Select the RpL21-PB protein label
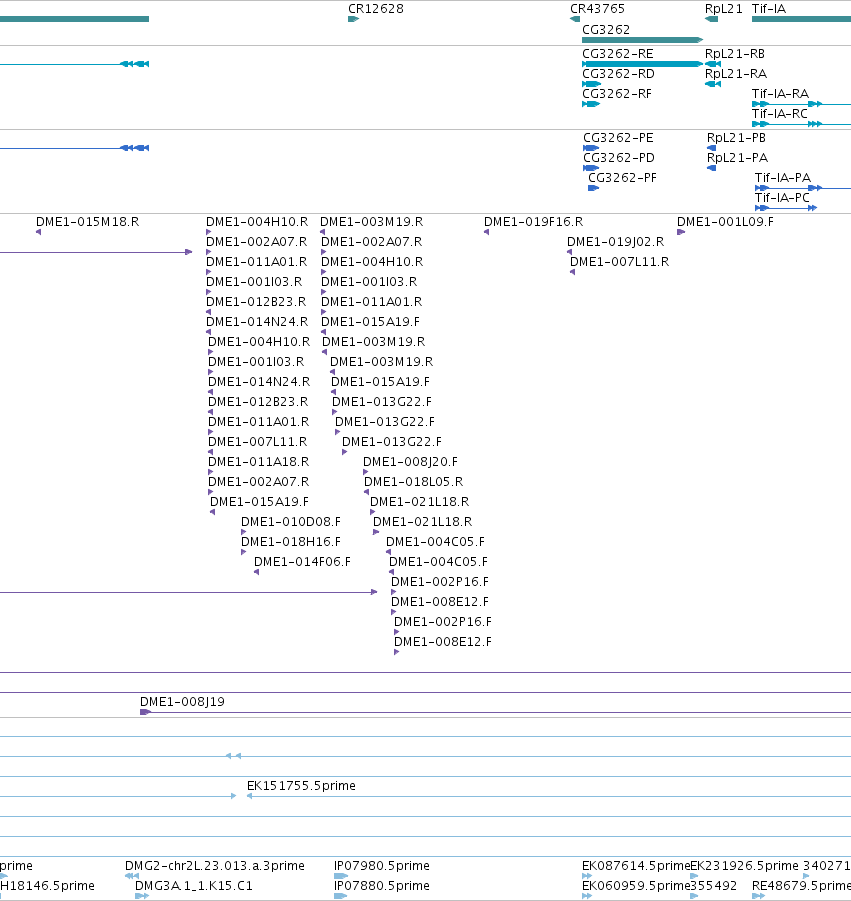 click(x=736, y=138)
